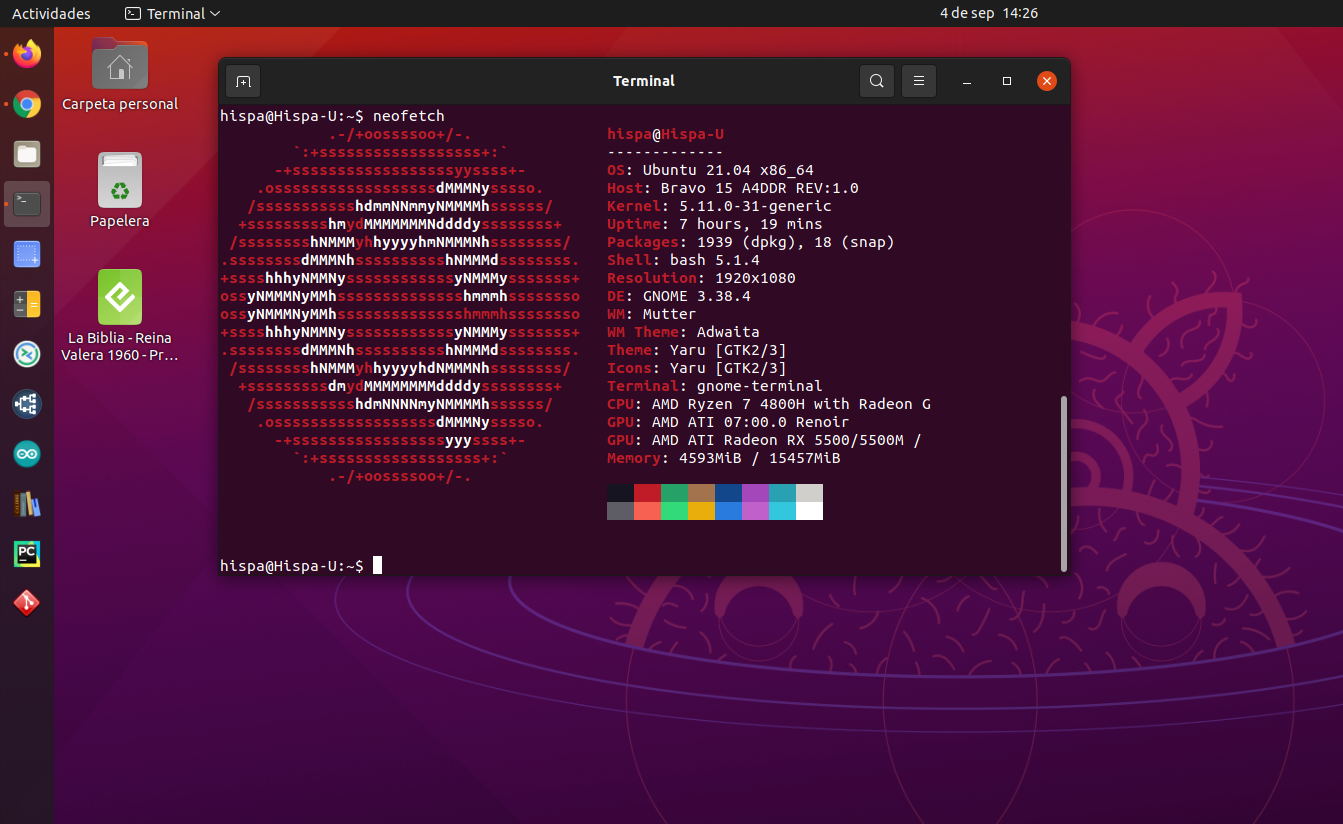Launch Google Chrome from the dock
The width and height of the screenshot is (1343, 824).
[27, 104]
